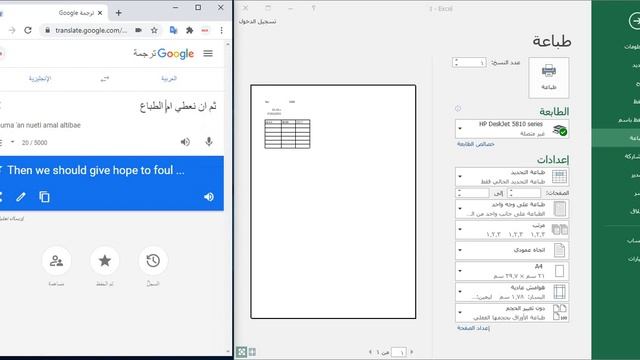Suggest an edit with the pencil icon
Image resolution: width=640 pixels, height=360 pixels.
21,197
